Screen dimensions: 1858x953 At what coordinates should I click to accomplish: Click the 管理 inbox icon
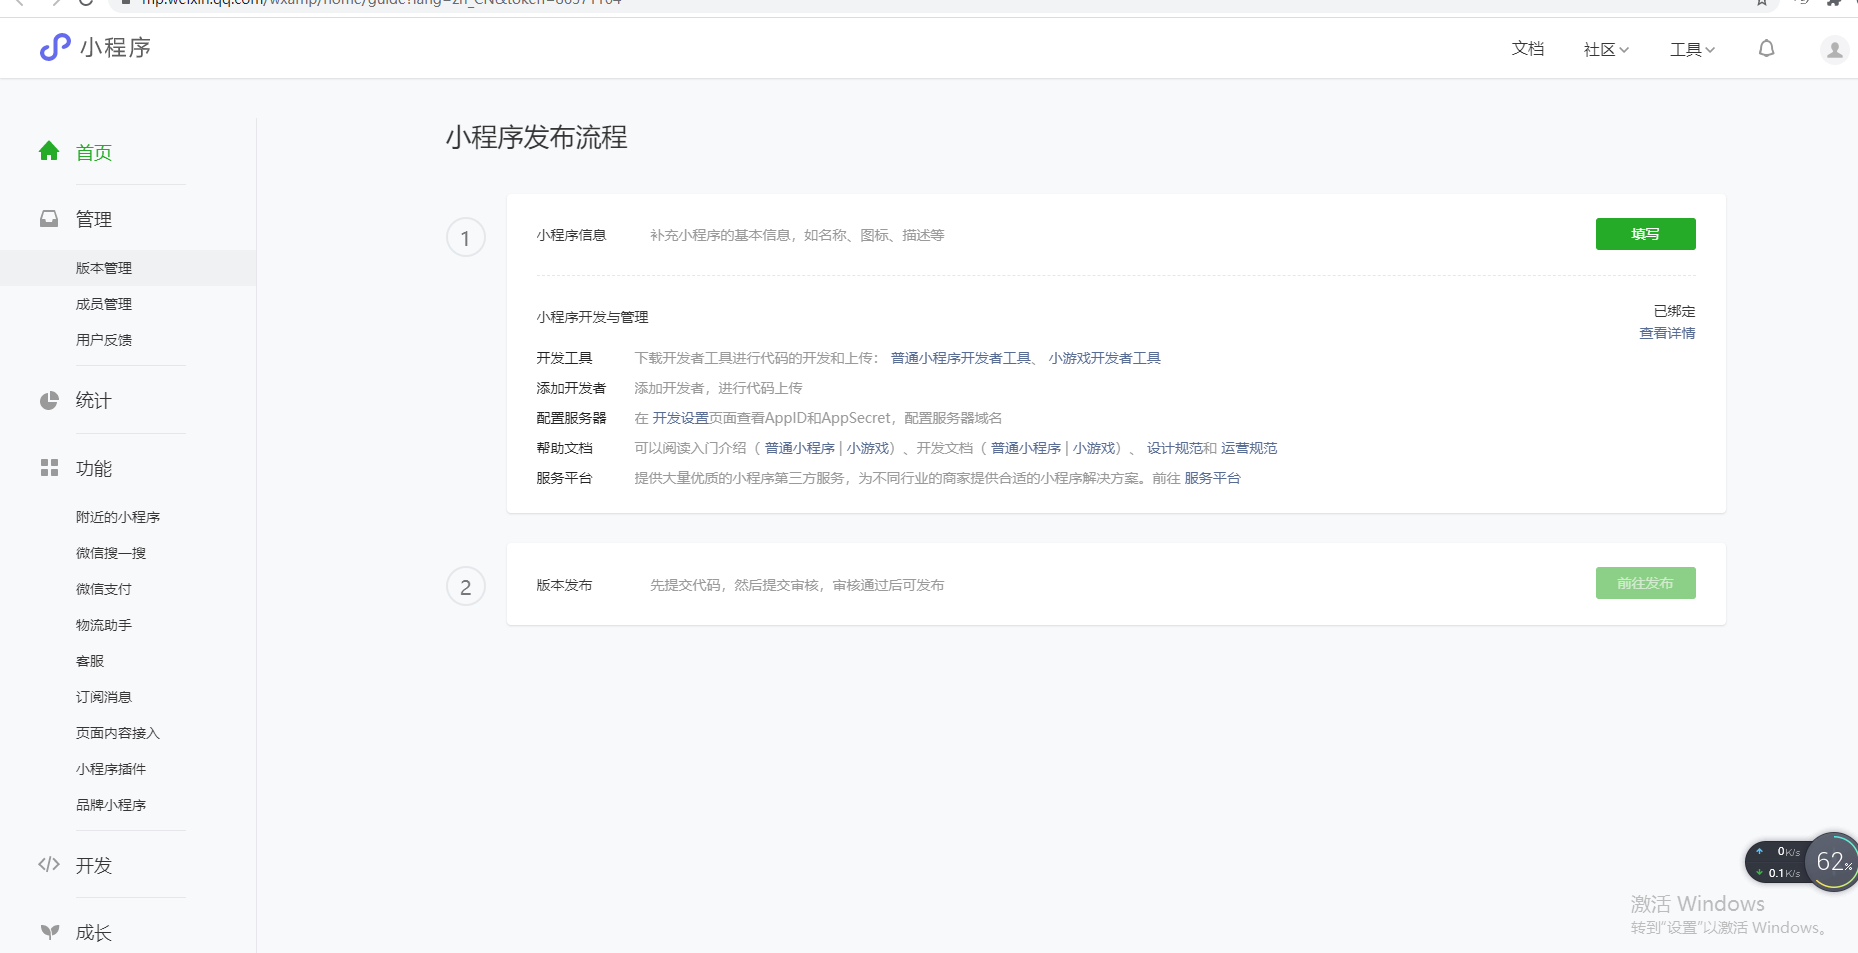click(49, 218)
